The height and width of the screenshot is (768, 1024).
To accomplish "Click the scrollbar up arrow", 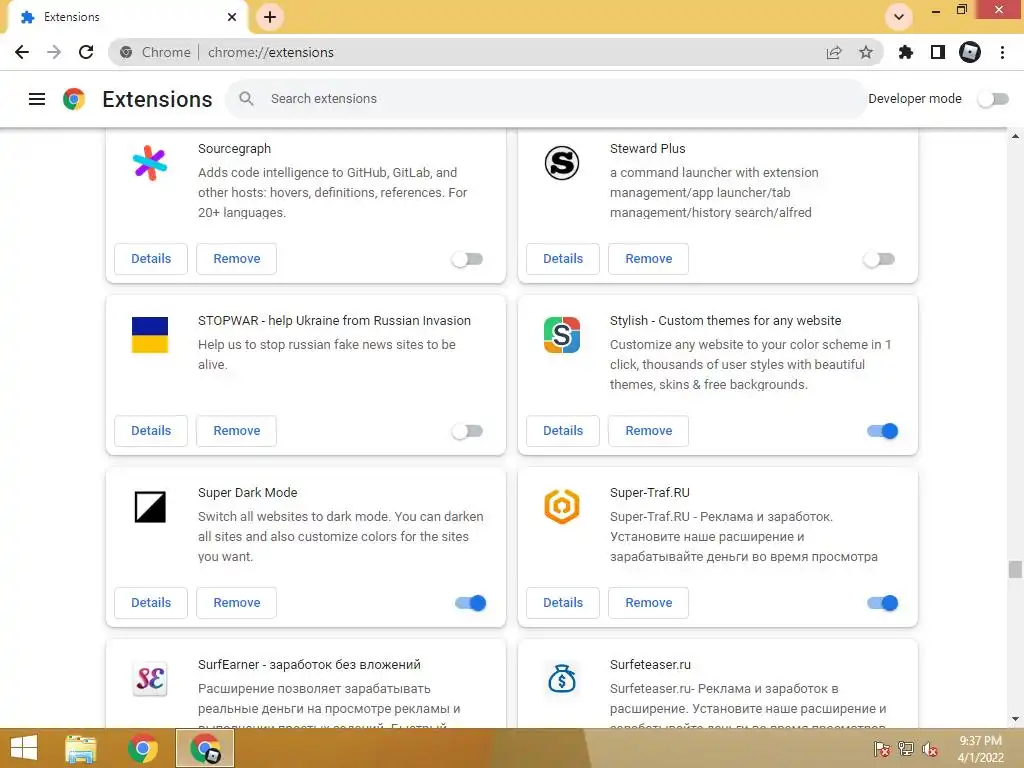I will [1015, 136].
